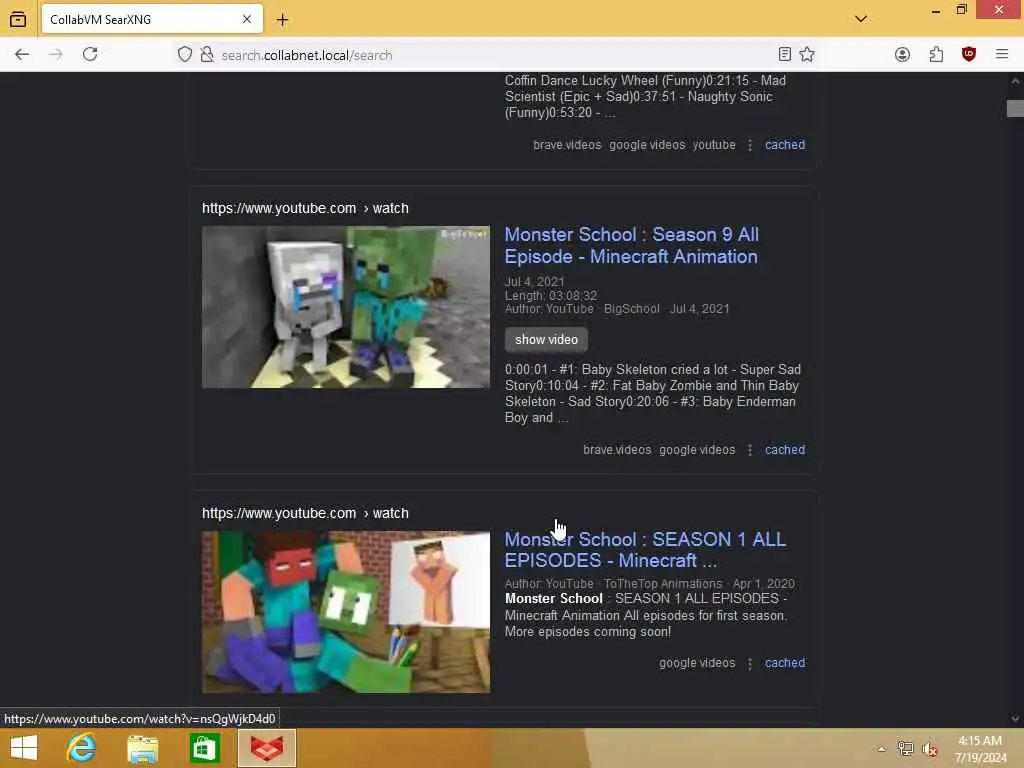
Task: Open File Explorer from the taskbar
Action: [x=142, y=748]
